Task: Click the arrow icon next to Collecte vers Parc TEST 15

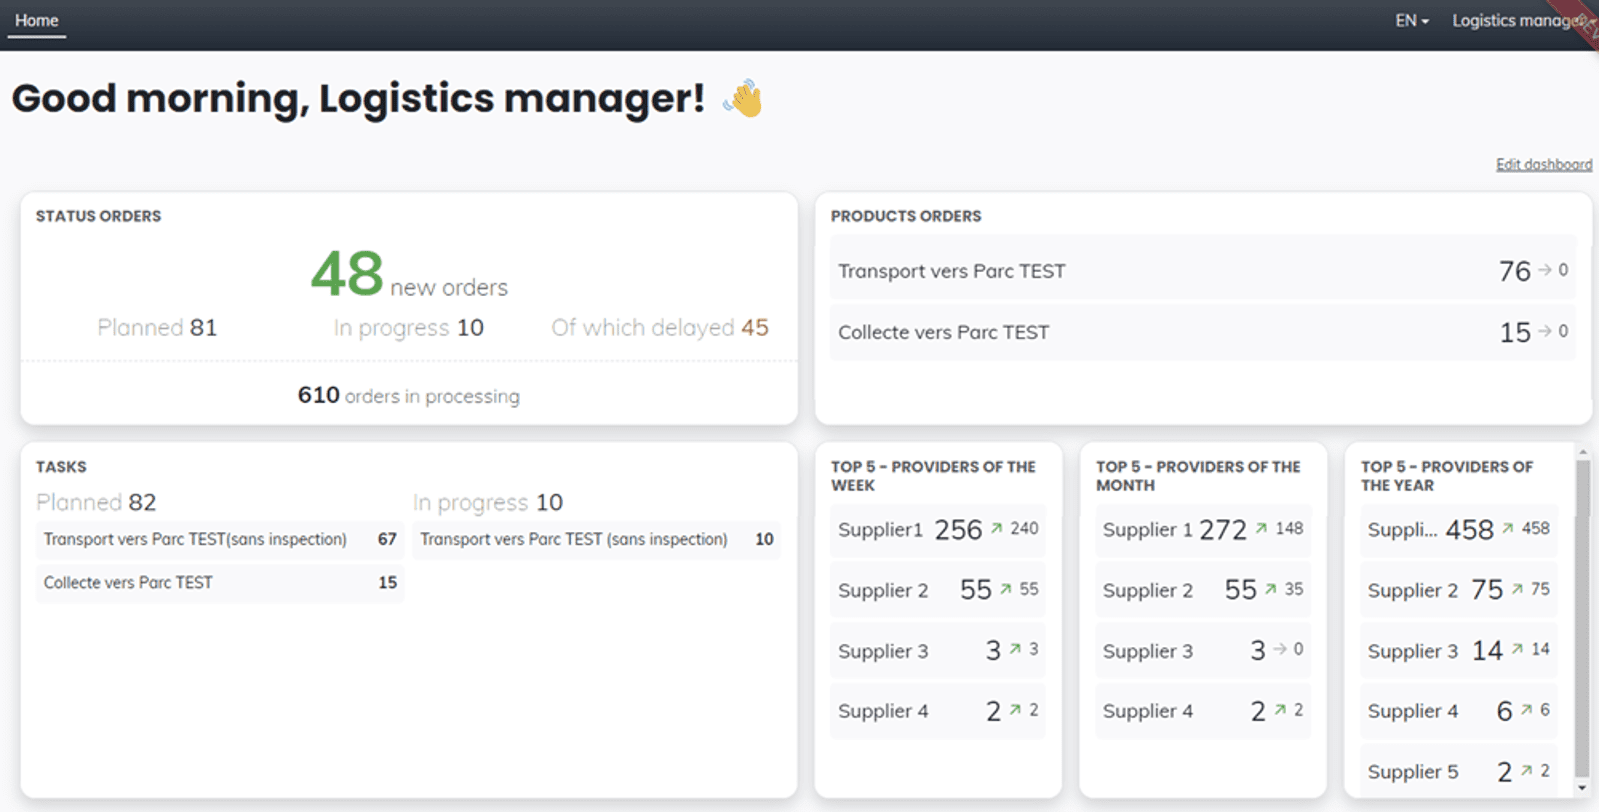Action: pyautogui.click(x=1545, y=331)
